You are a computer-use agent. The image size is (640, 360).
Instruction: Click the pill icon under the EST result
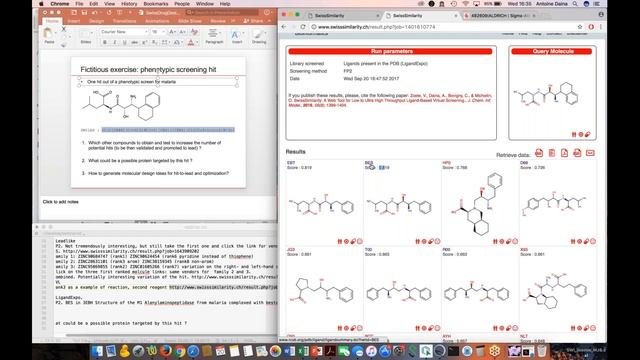[x=353, y=241]
